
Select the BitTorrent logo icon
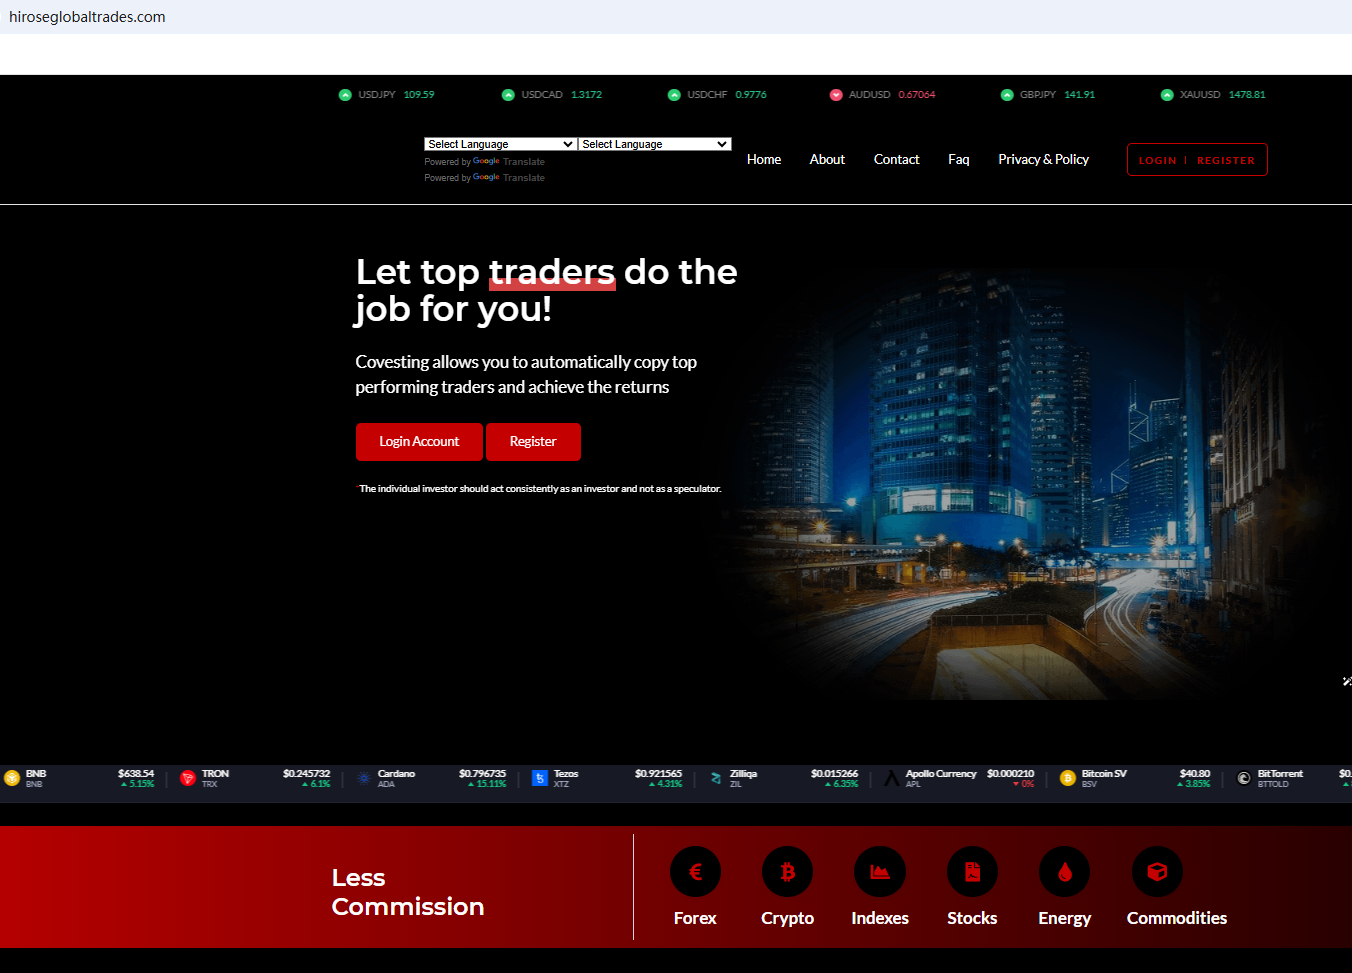(x=1244, y=778)
